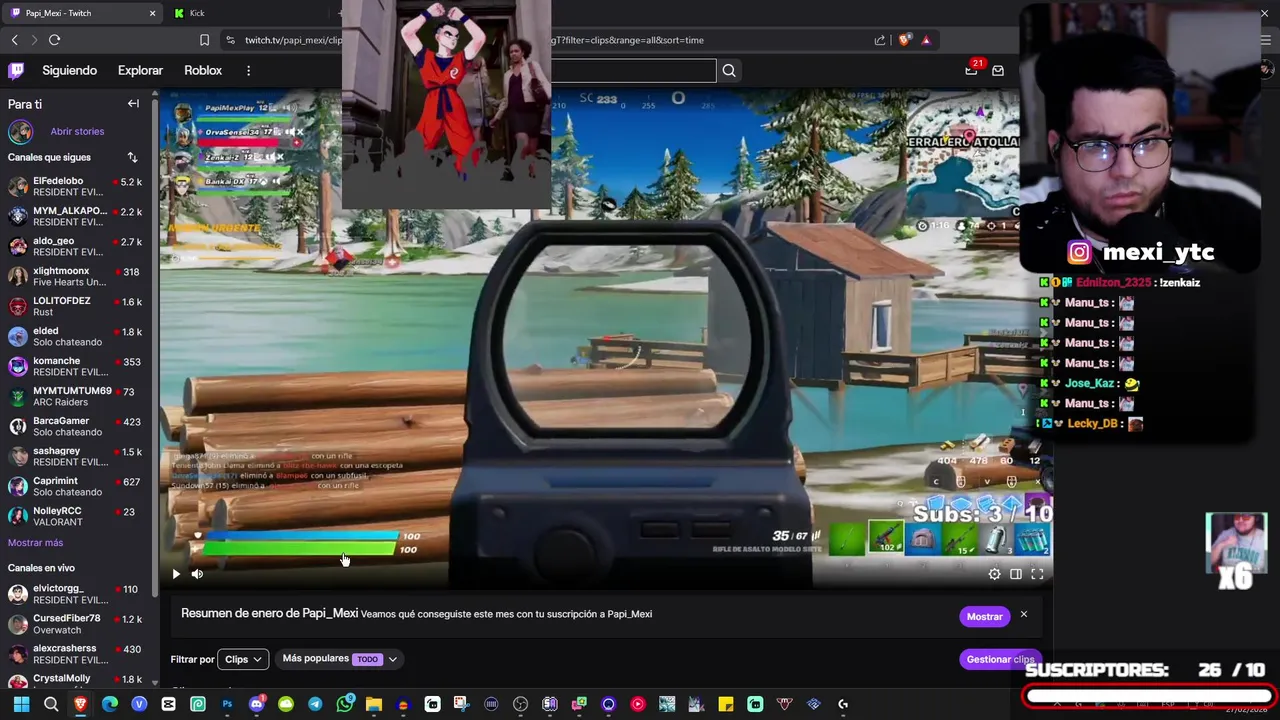Open the Twitch home logo
The height and width of the screenshot is (720, 1280).
point(16,70)
